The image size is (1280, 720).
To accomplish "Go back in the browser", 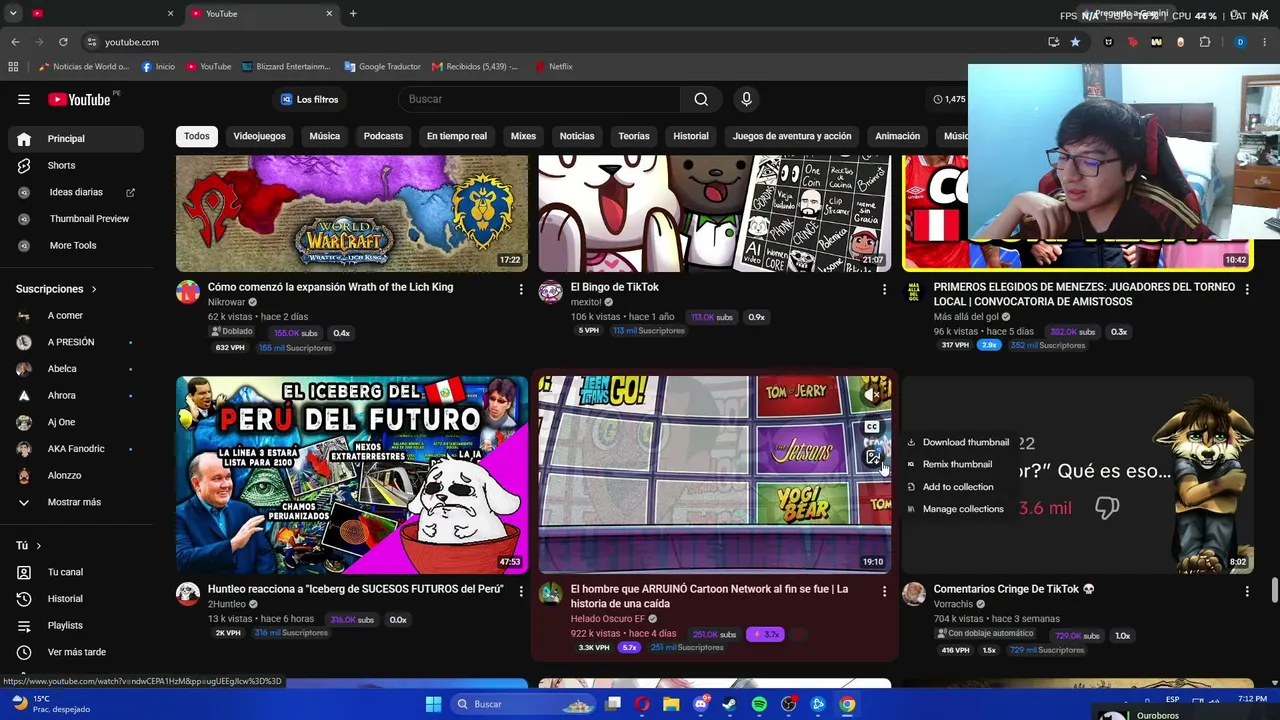I will (x=15, y=42).
